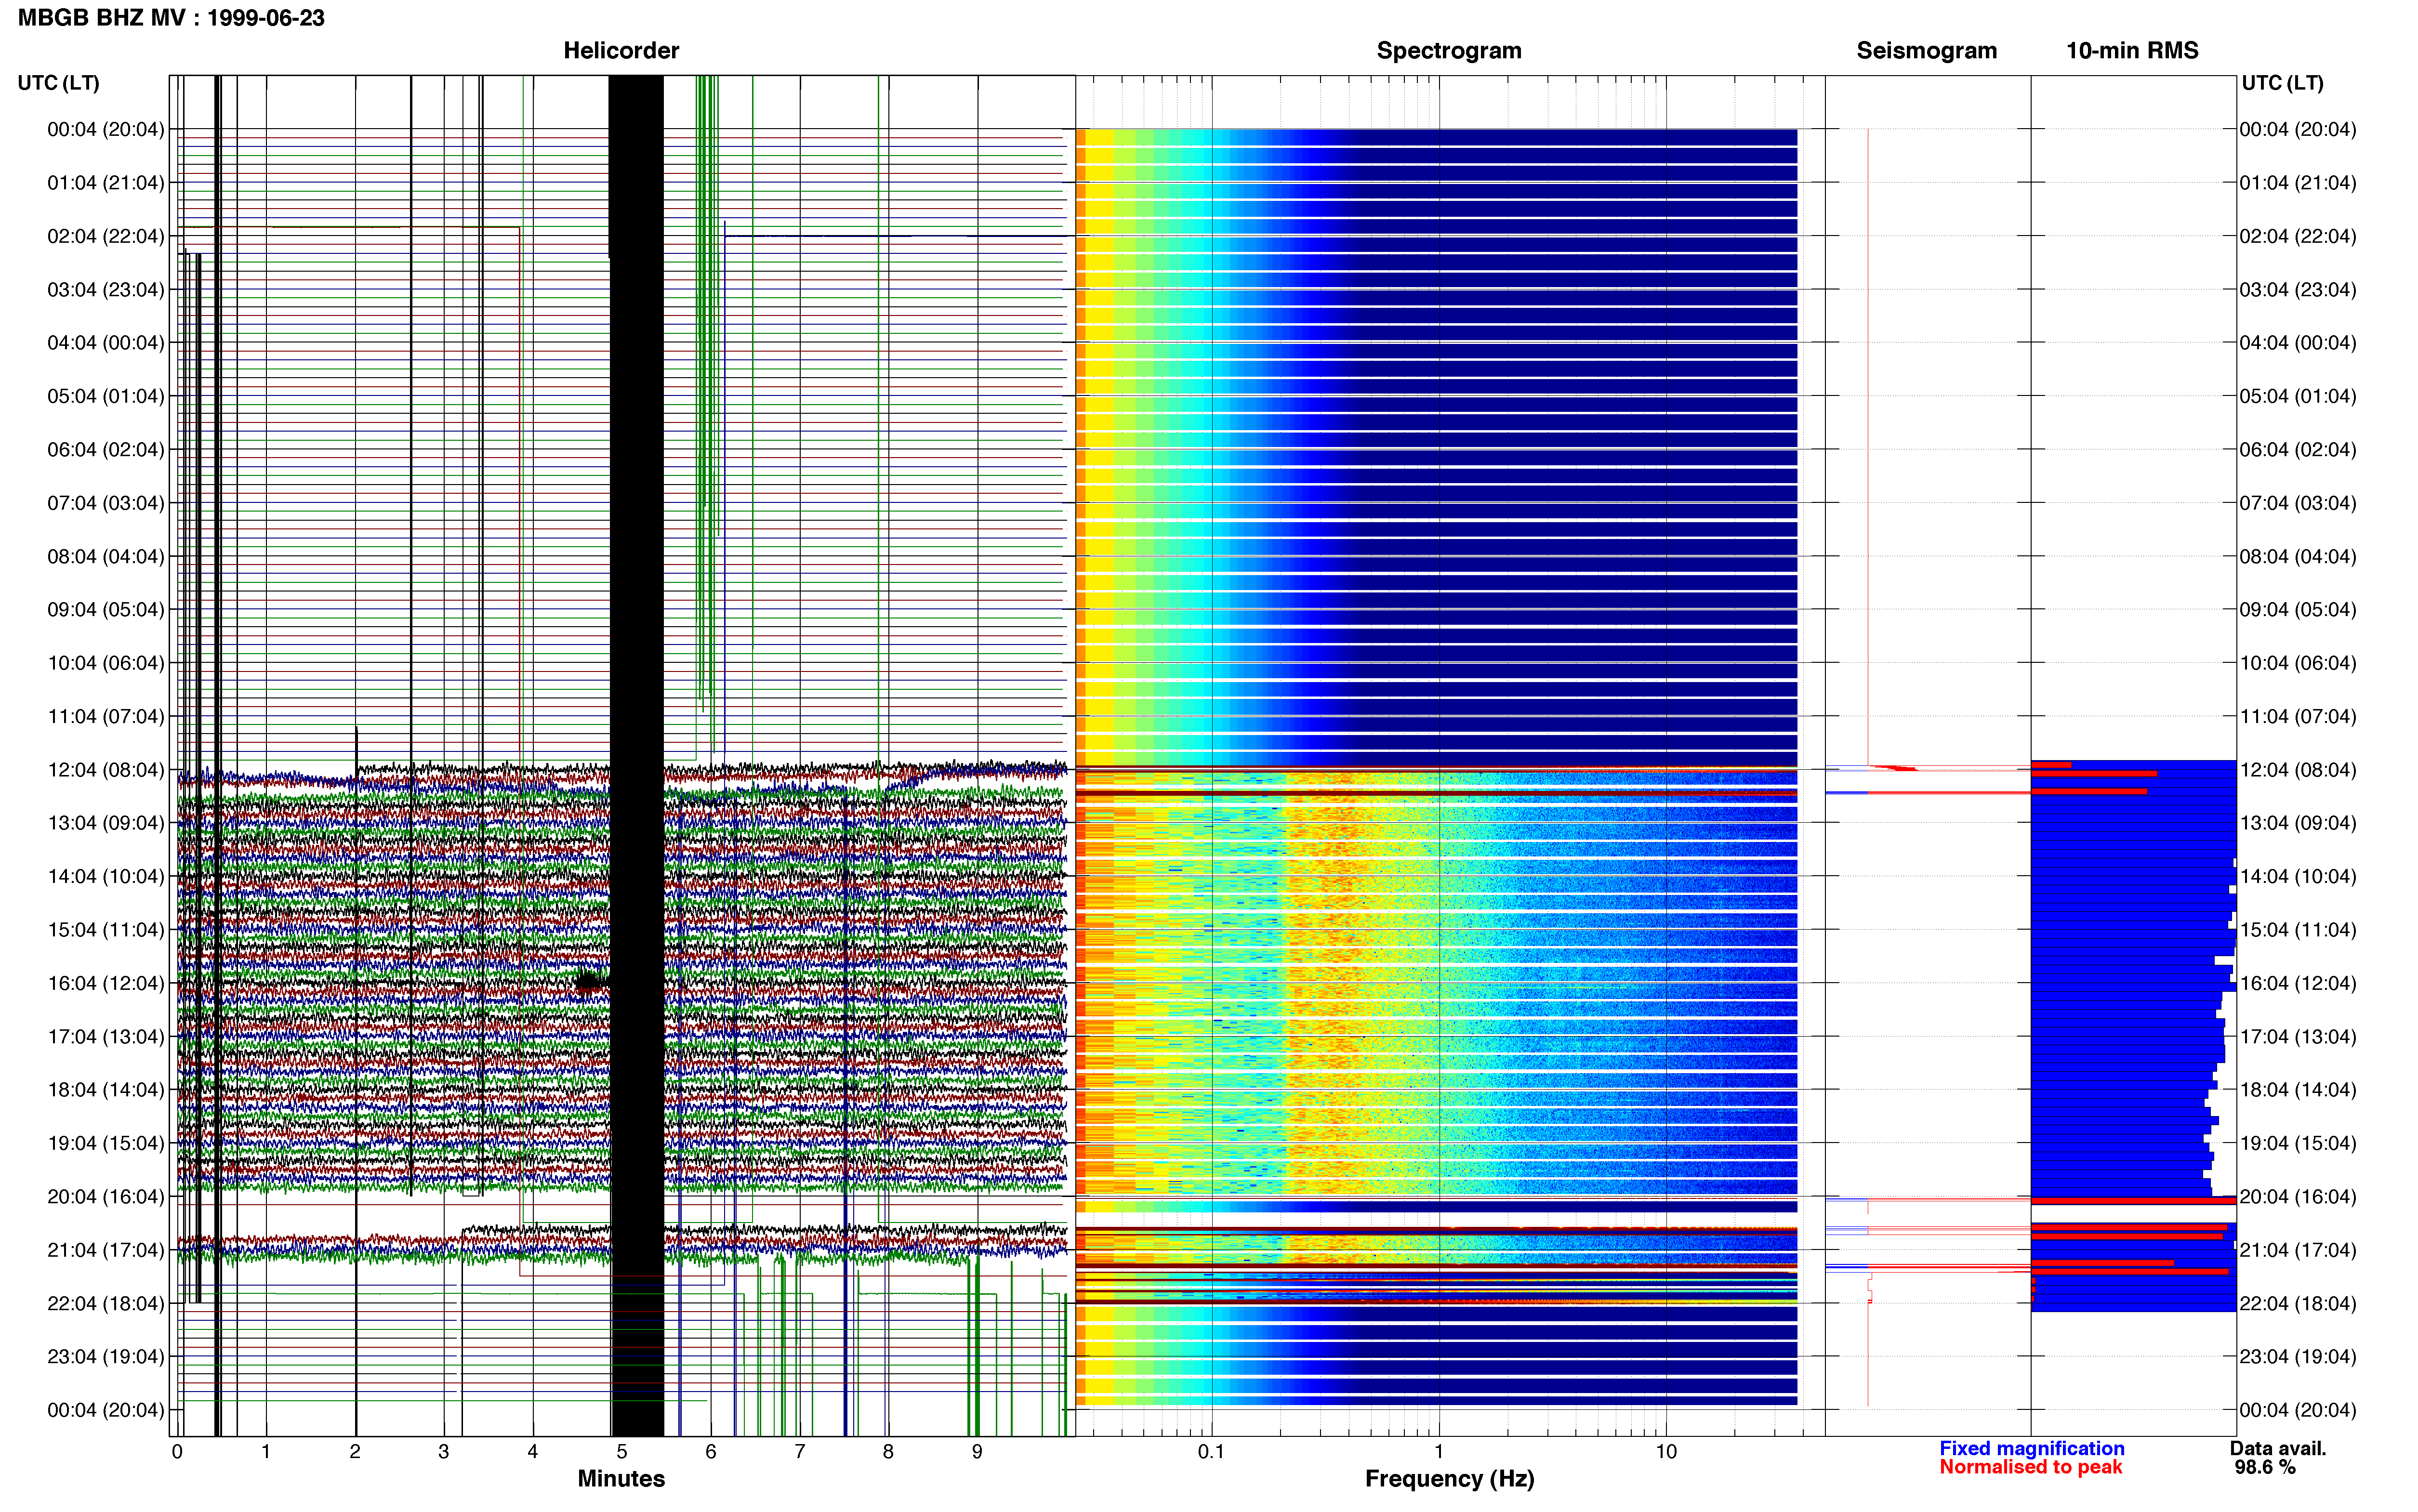
Task: Click right axis time 14:04 (10:04)
Action: click(2298, 876)
